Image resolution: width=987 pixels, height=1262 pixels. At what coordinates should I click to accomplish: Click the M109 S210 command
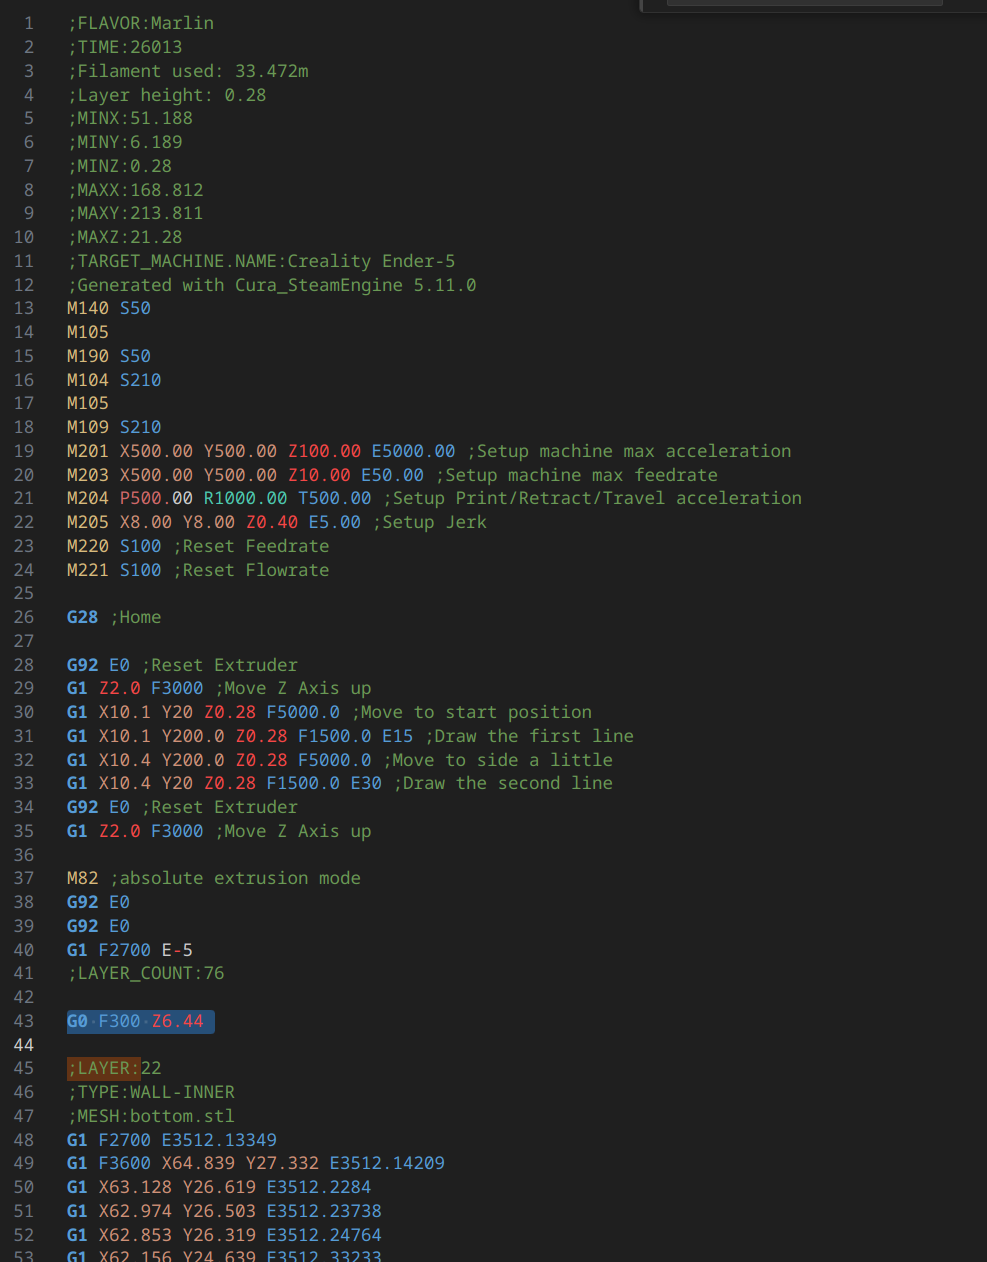[113, 427]
